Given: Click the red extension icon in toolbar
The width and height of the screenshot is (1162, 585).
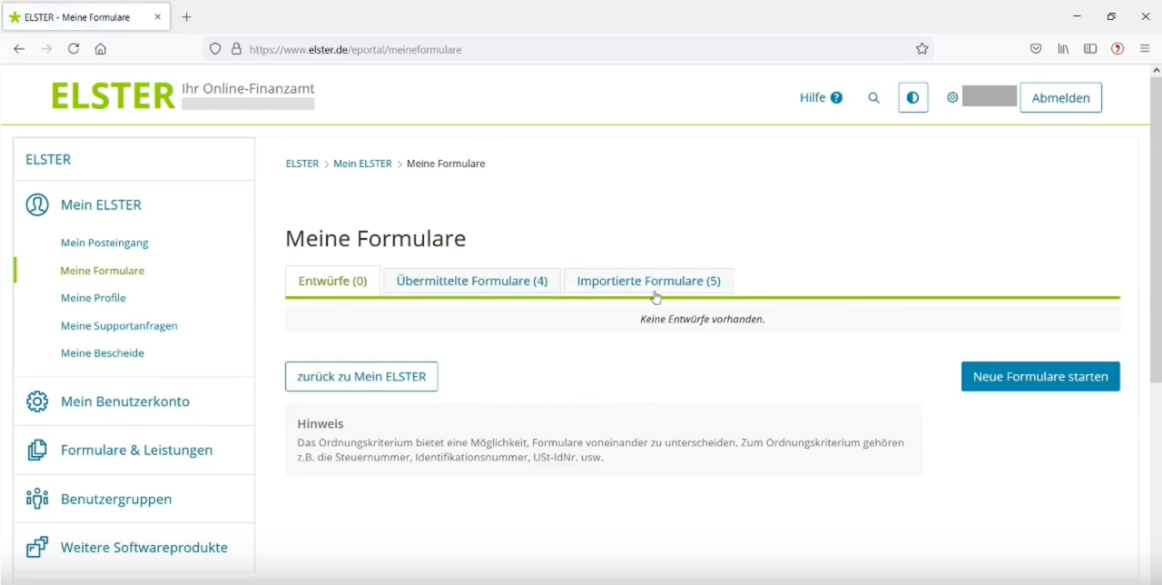Looking at the screenshot, I should (x=1118, y=49).
